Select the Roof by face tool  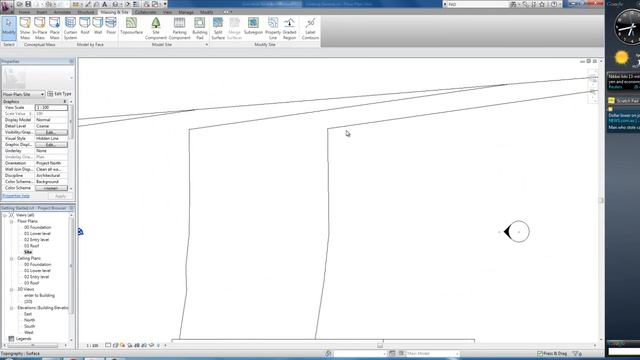85,26
